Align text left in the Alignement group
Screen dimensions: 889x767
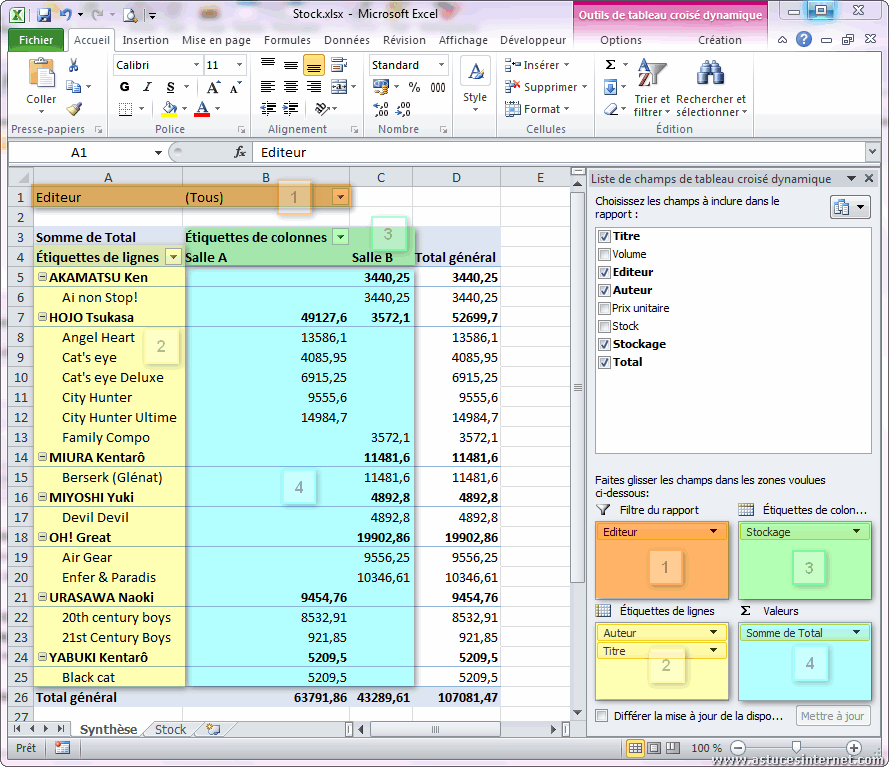[x=268, y=87]
